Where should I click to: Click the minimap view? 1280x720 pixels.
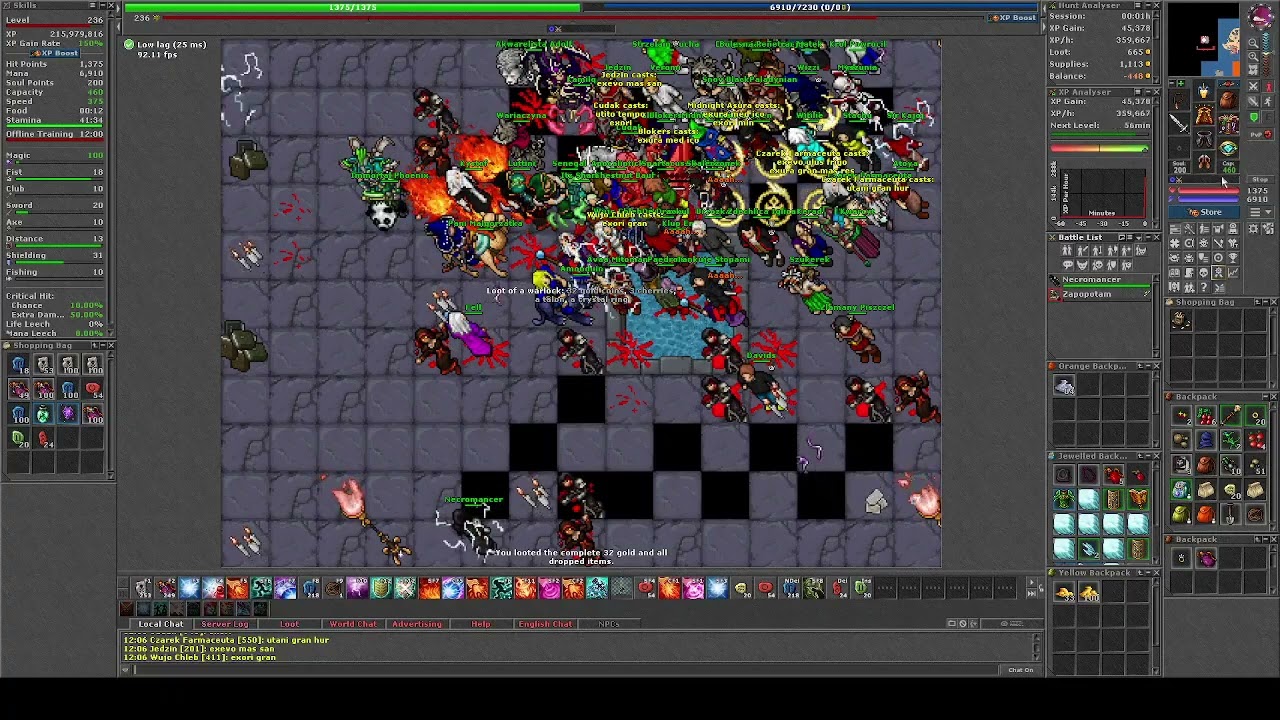(x=1204, y=39)
